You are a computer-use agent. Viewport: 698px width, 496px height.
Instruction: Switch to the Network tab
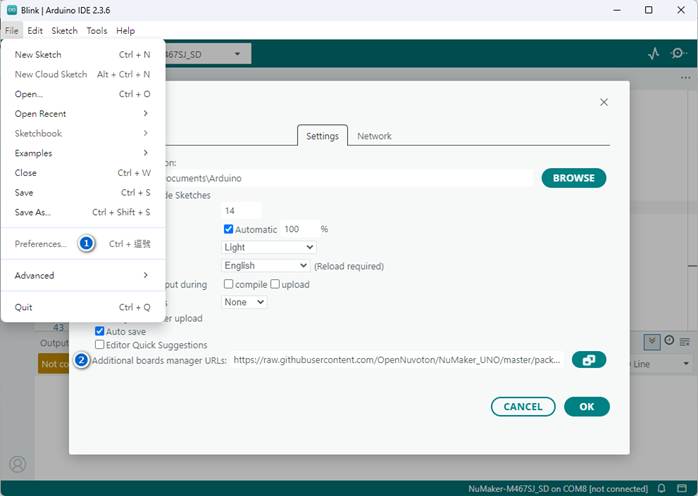(374, 136)
